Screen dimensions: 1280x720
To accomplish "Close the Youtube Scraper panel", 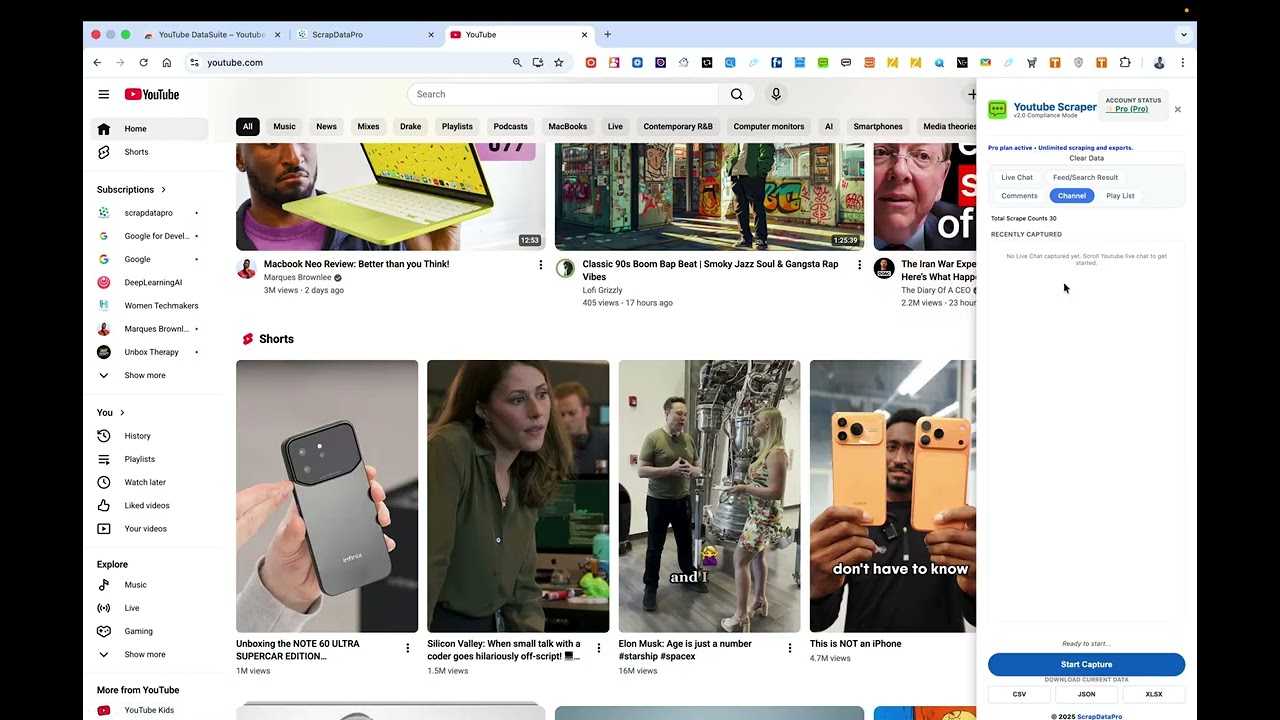I will 1177,110.
